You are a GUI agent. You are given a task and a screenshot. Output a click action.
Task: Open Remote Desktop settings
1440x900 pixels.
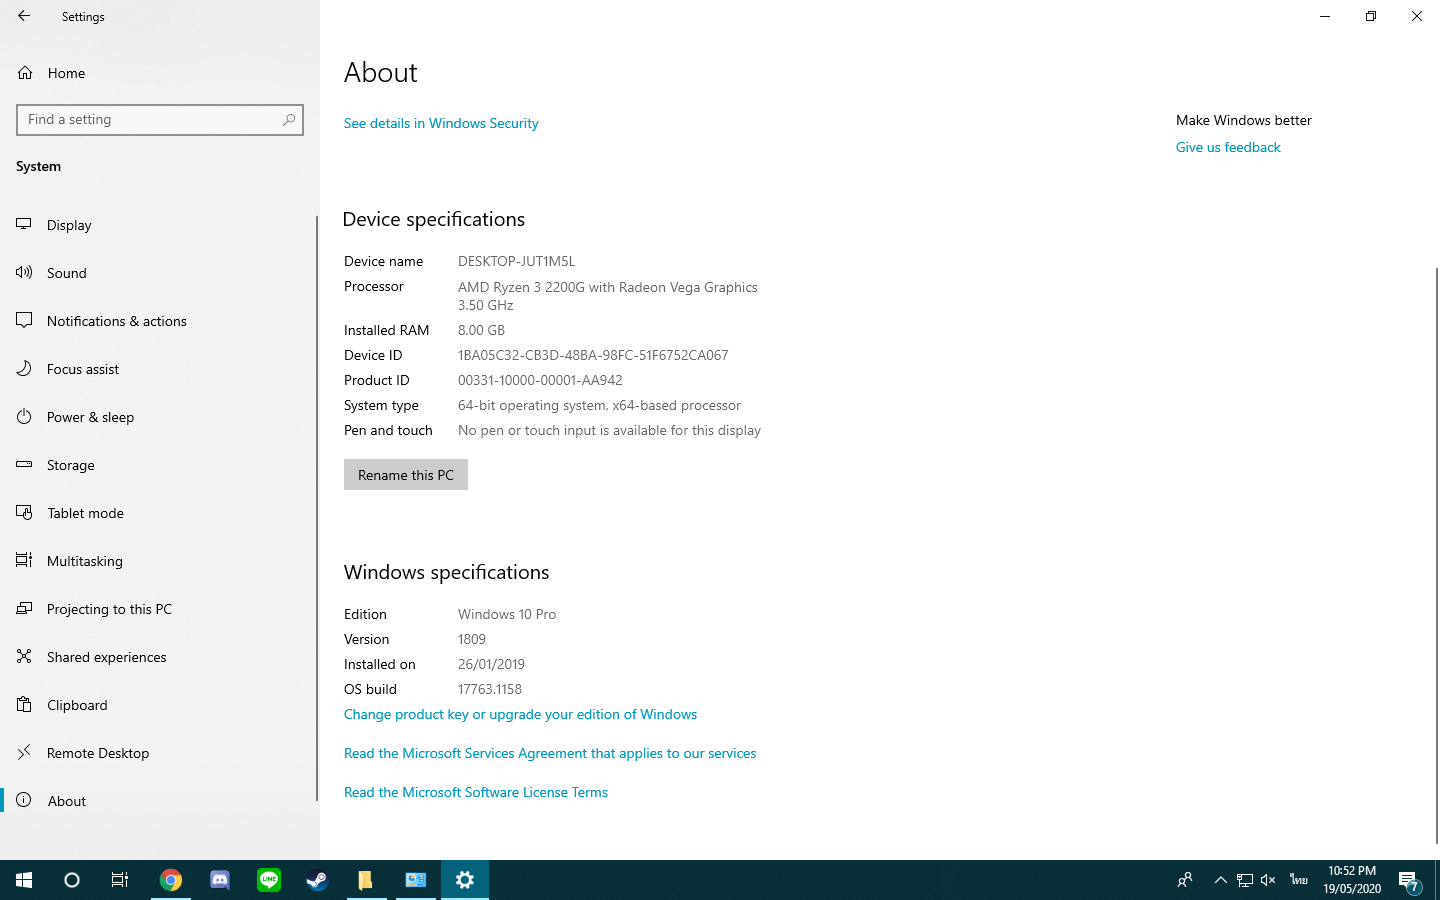160,753
